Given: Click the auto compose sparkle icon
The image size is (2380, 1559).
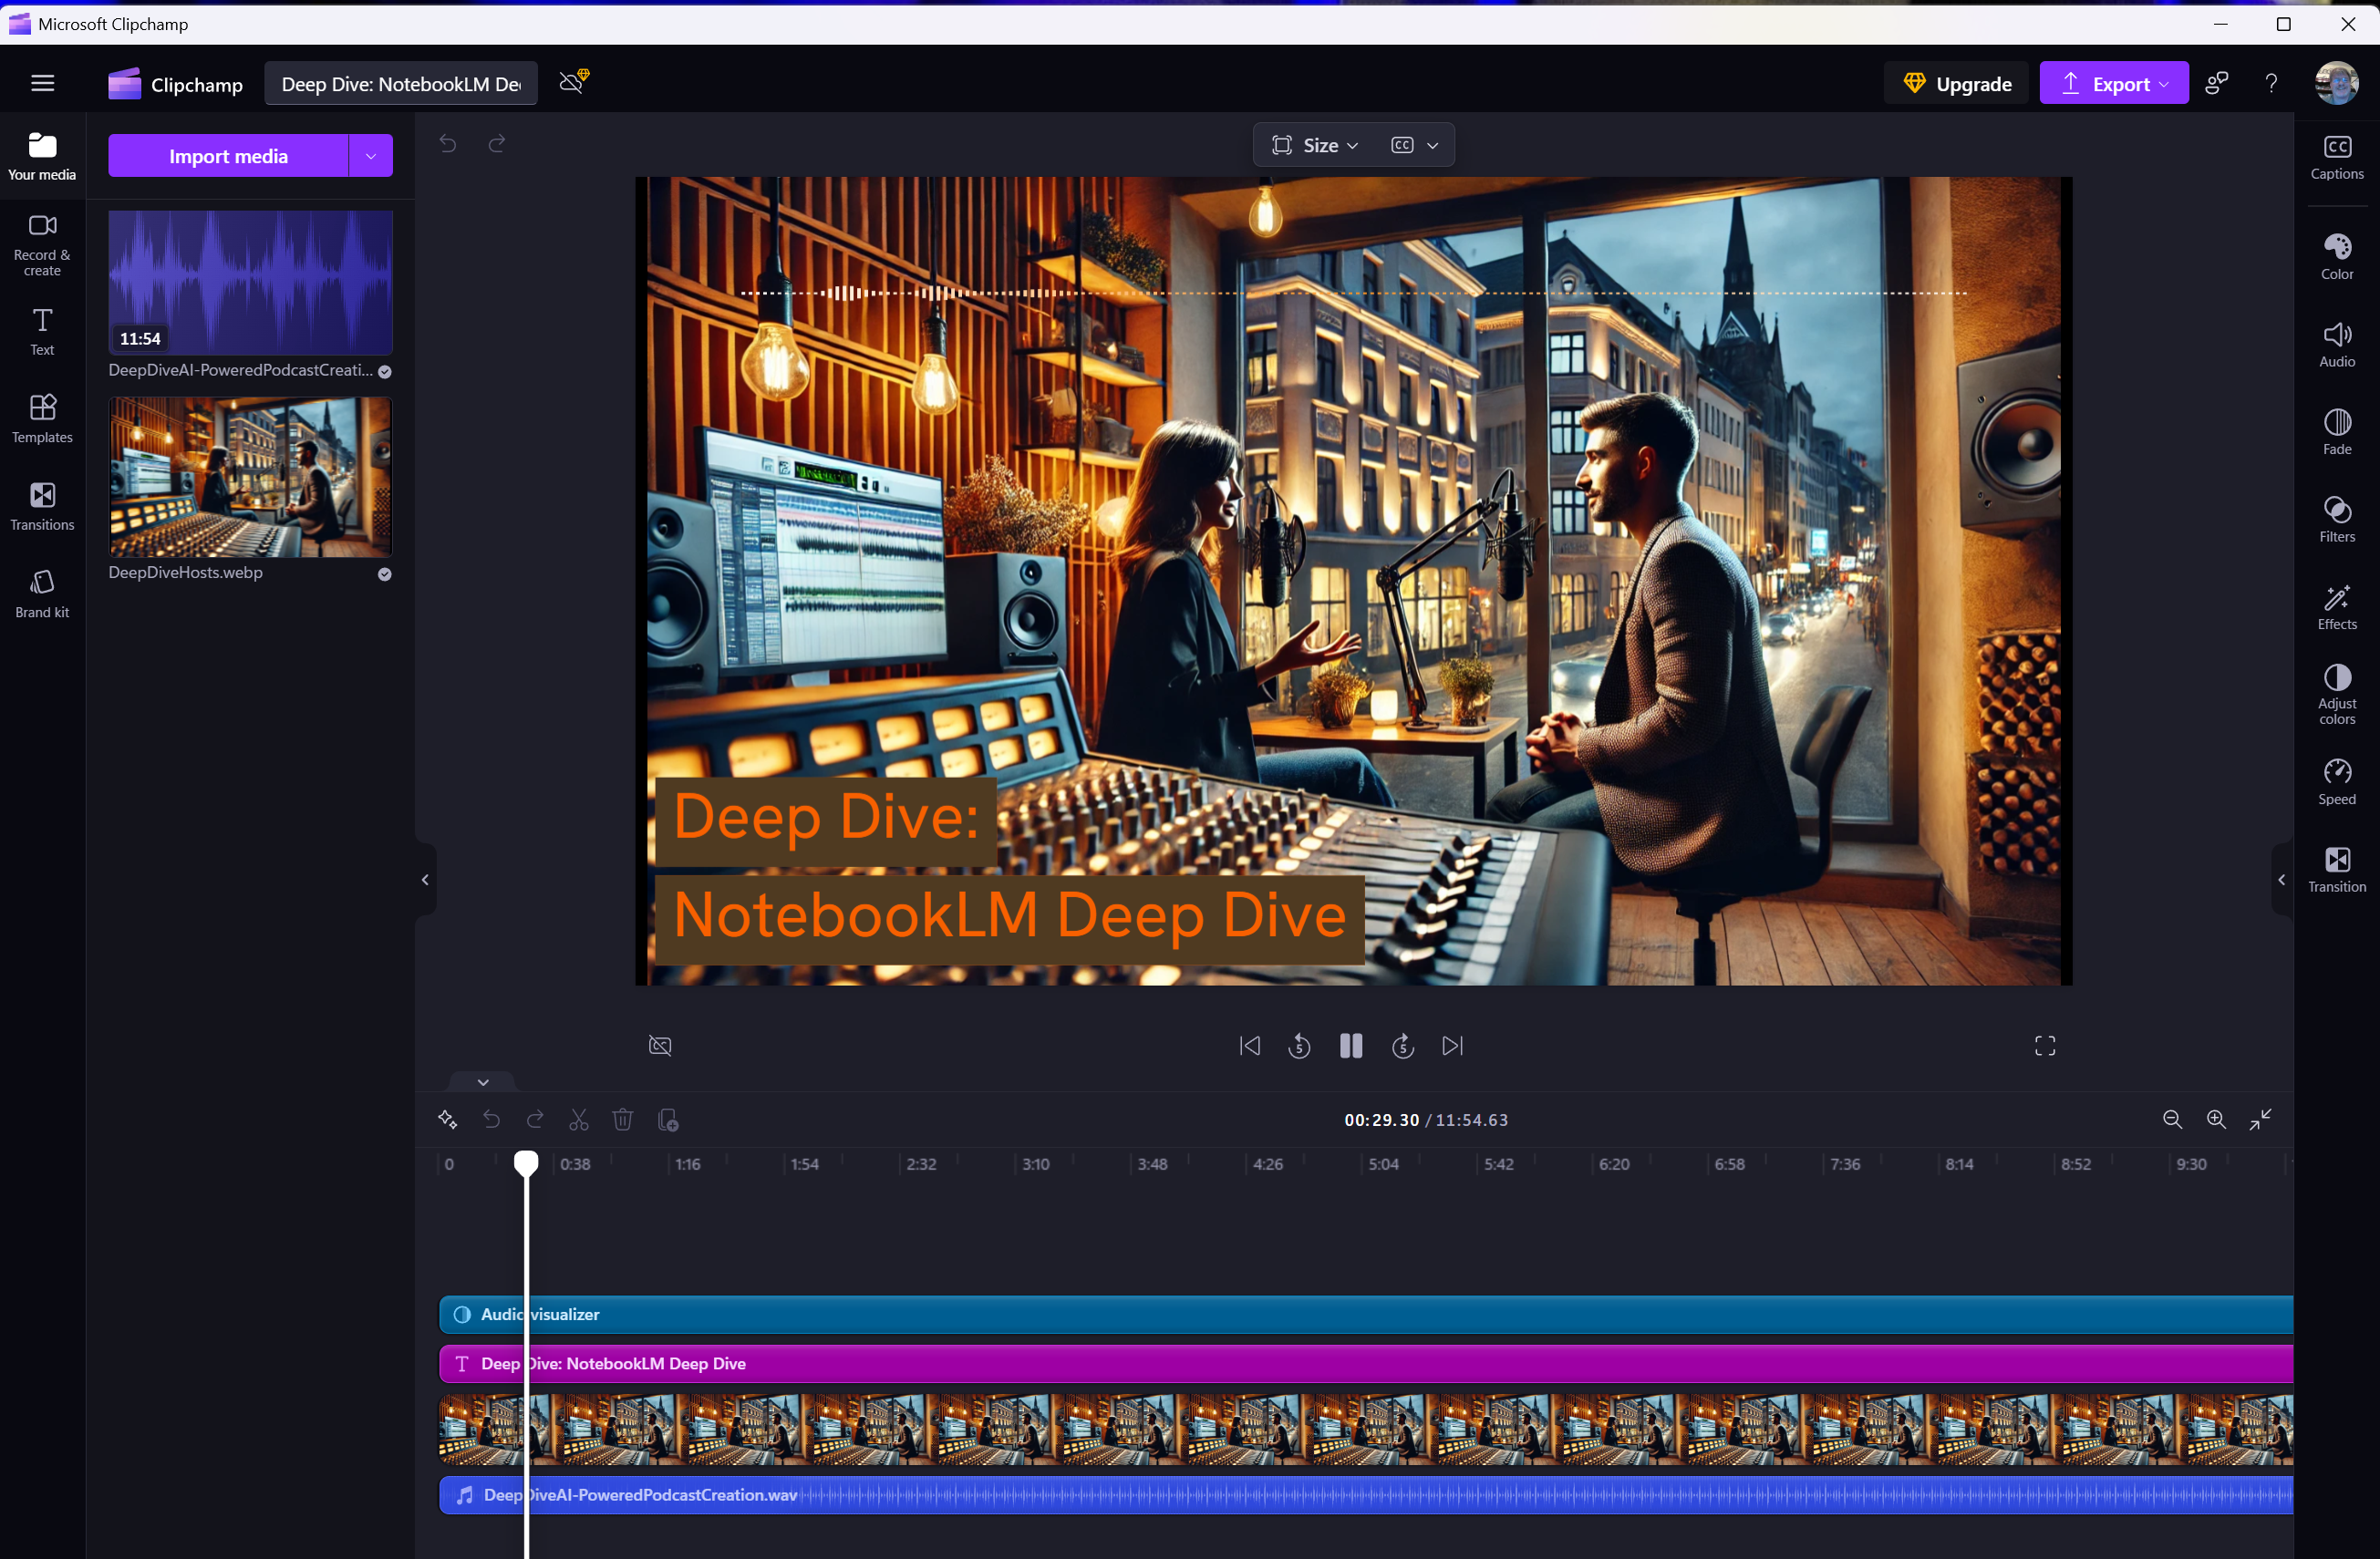Looking at the screenshot, I should [447, 1120].
